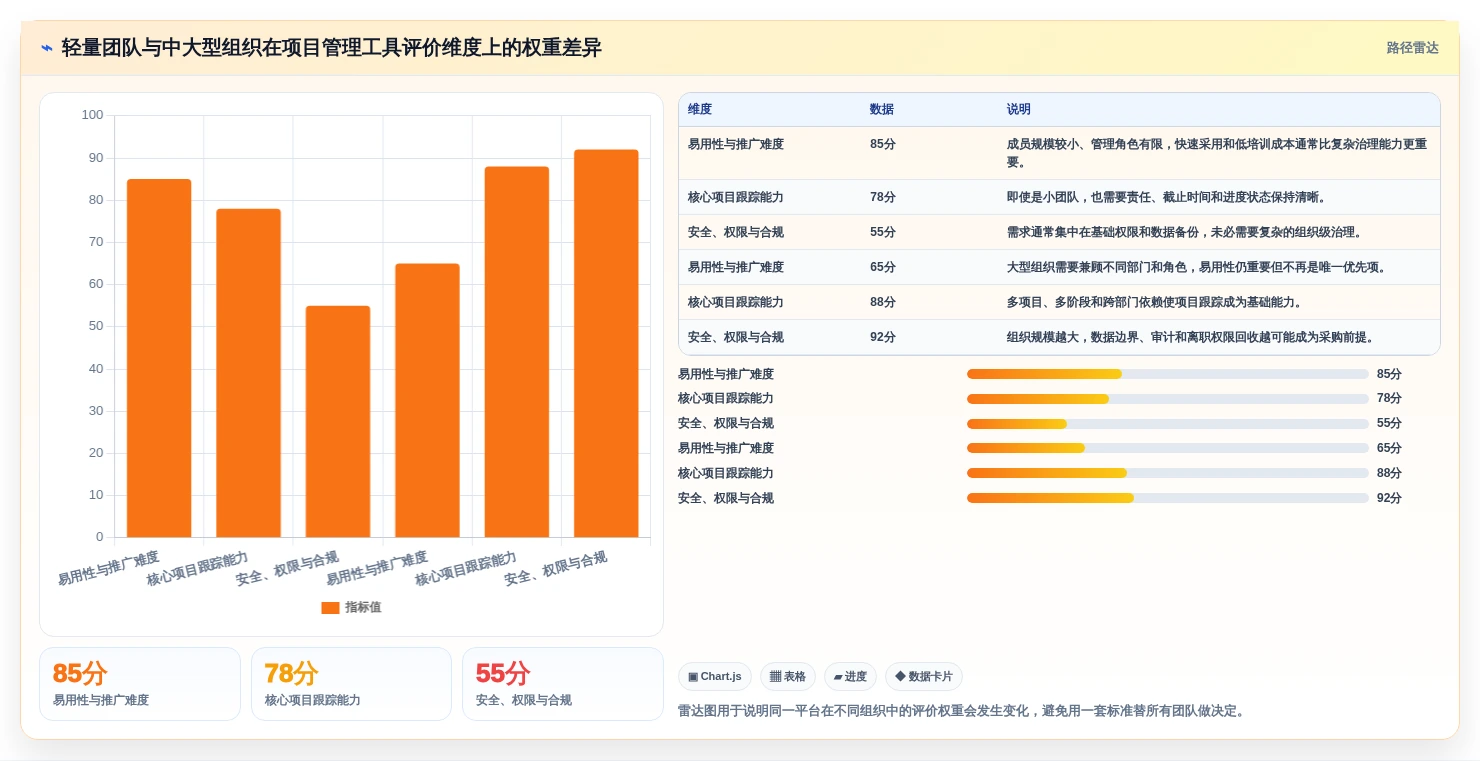
Task: Click the y-axis tick label 50
Action: 96,326
